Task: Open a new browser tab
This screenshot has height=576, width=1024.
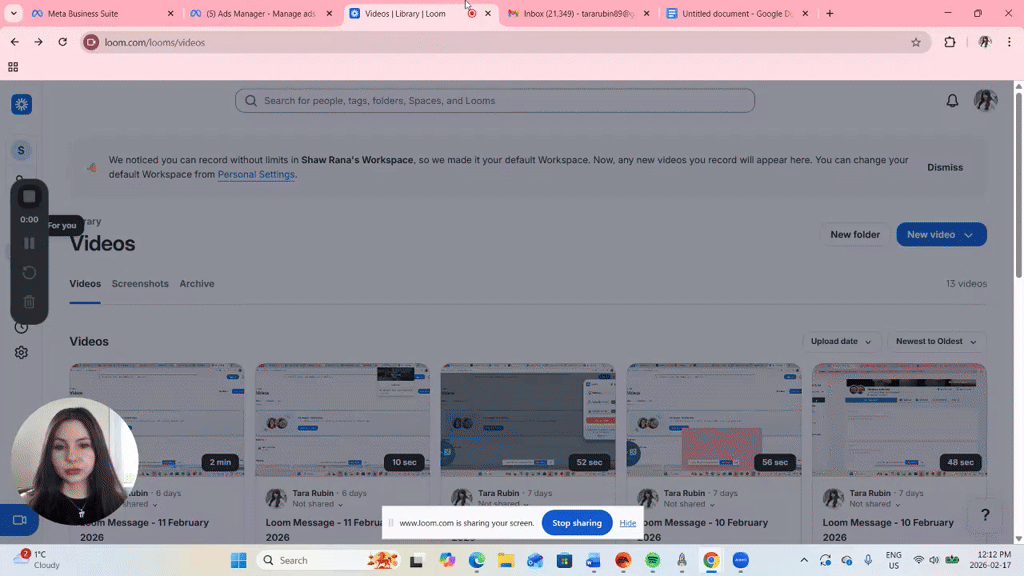Action: (x=829, y=13)
